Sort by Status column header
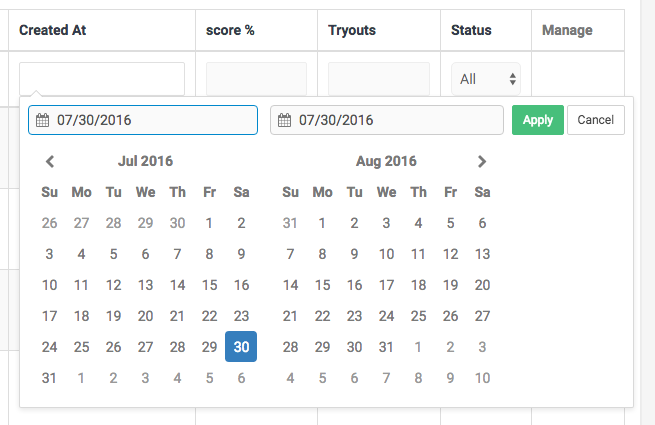Viewport: 655px width, 425px height. [x=471, y=30]
